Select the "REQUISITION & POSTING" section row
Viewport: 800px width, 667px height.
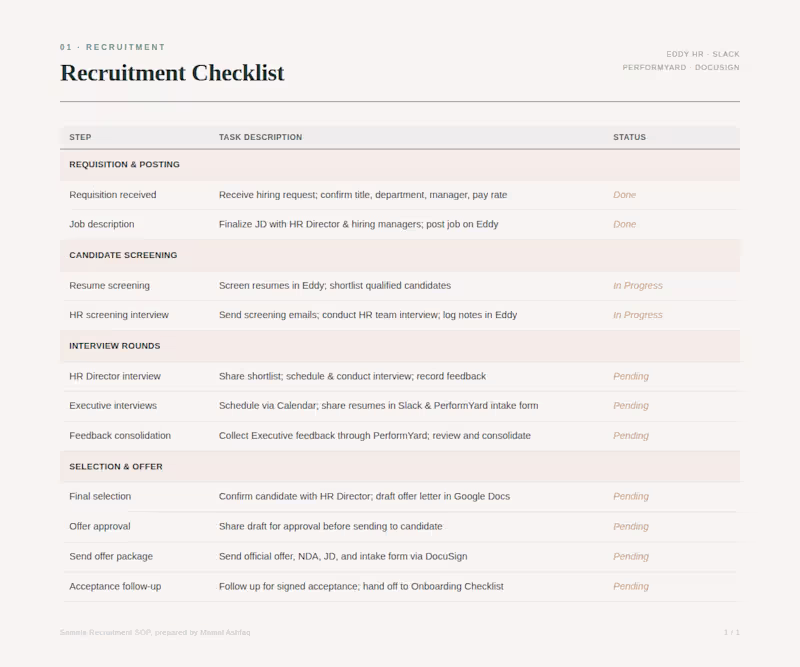(x=400, y=165)
